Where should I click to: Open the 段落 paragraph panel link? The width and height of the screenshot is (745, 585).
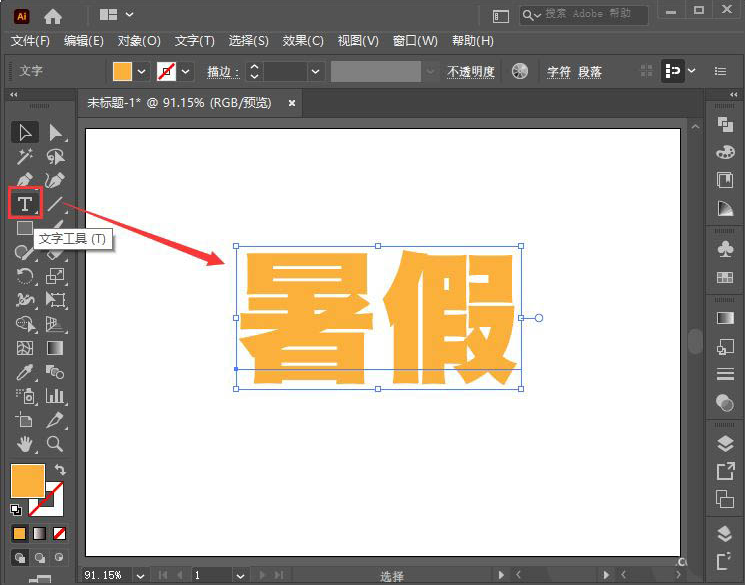[590, 72]
